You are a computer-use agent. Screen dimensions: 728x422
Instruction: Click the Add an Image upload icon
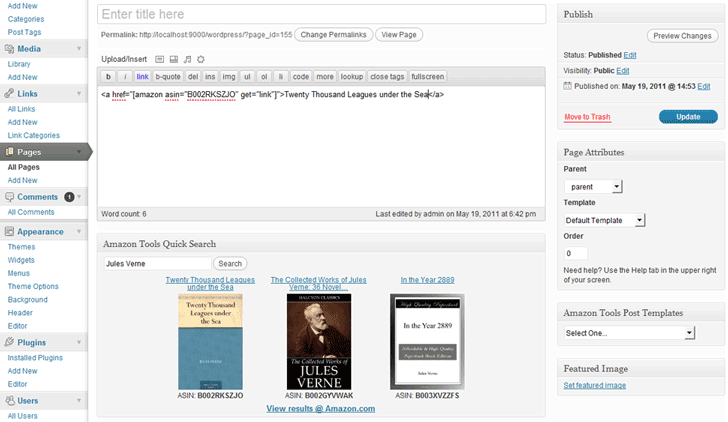(160, 59)
